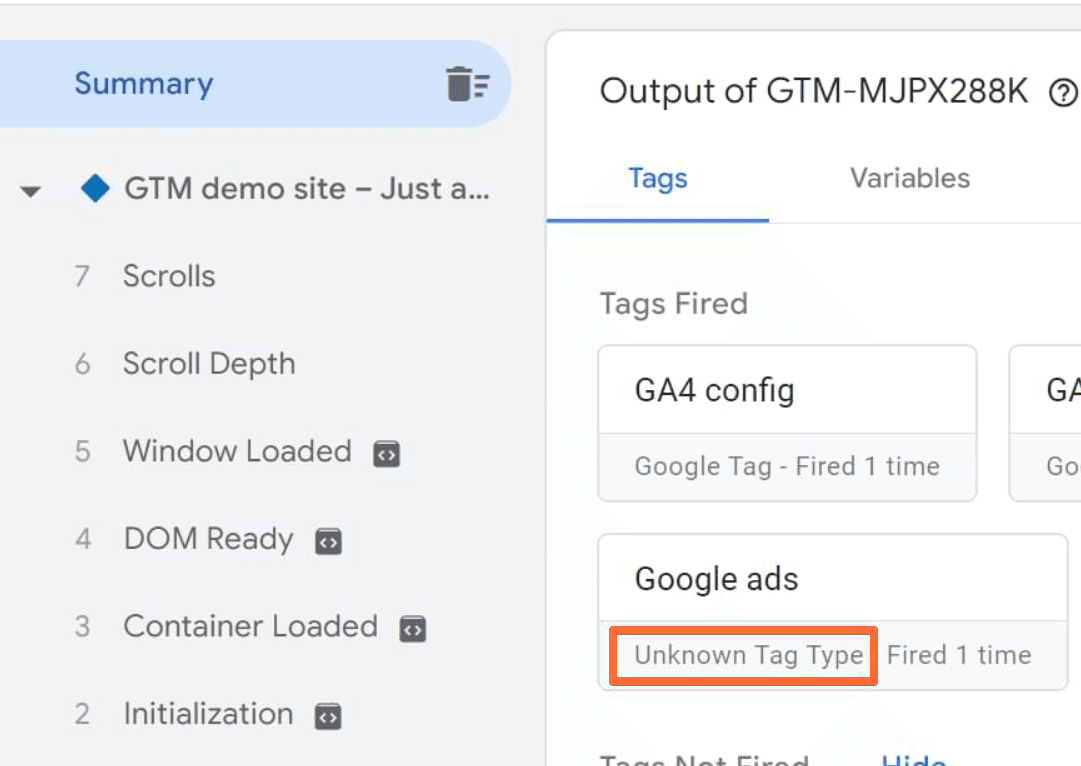This screenshot has height=766, width=1081.
Task: Click the code icon next to DOM Ready
Action: click(x=328, y=542)
